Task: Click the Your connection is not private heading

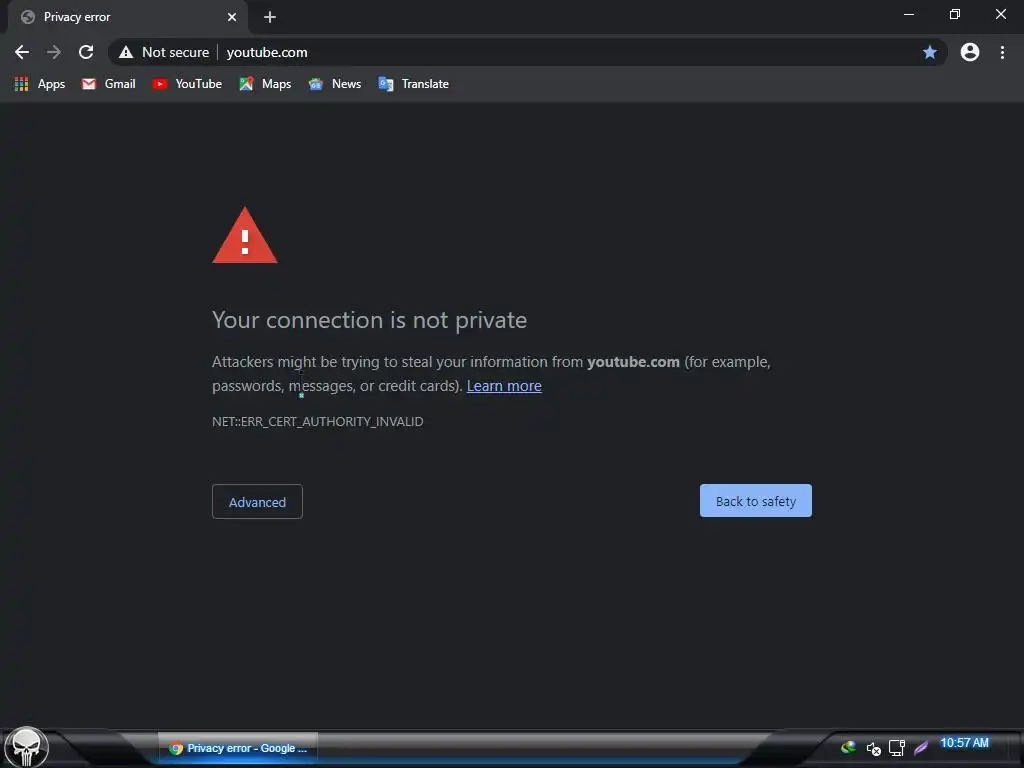Action: coord(370,320)
